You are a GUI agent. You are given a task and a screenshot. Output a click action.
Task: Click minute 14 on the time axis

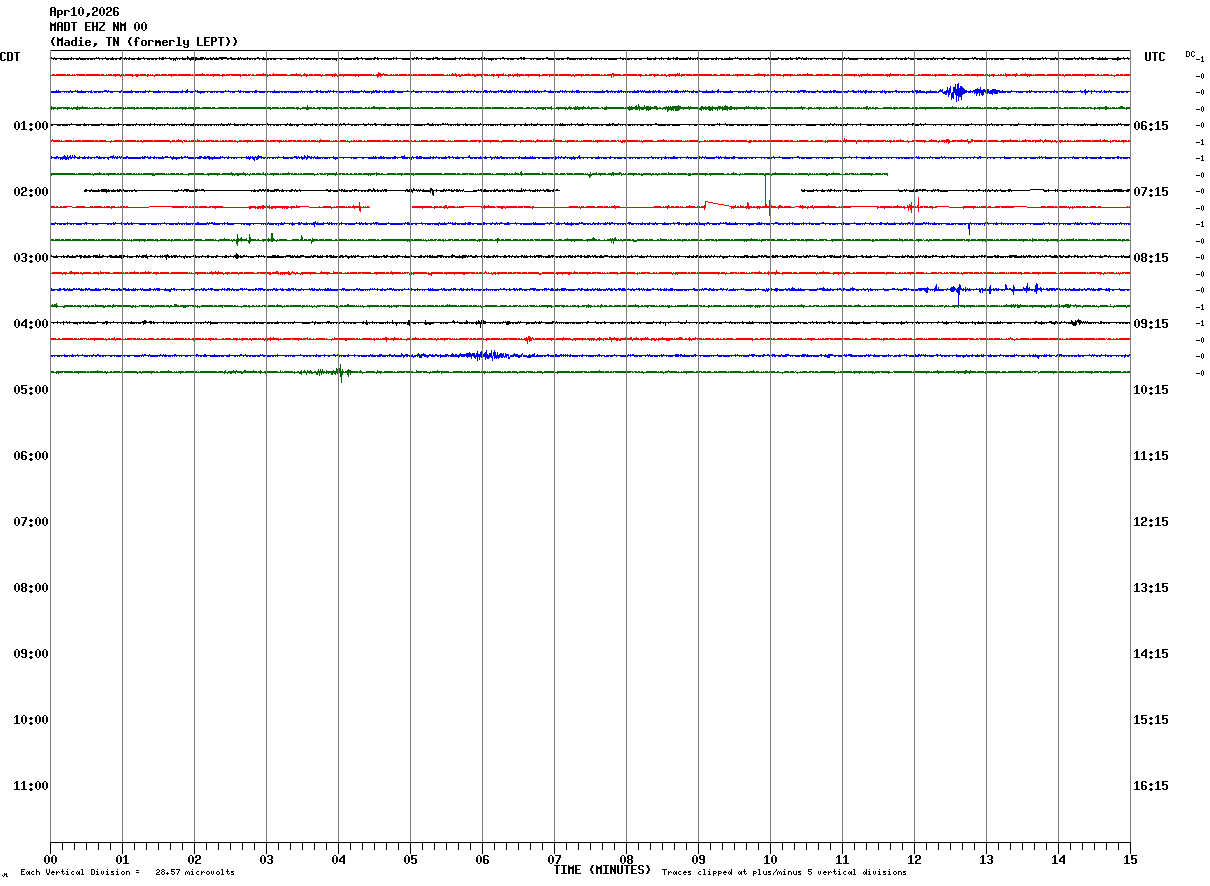click(x=1058, y=859)
